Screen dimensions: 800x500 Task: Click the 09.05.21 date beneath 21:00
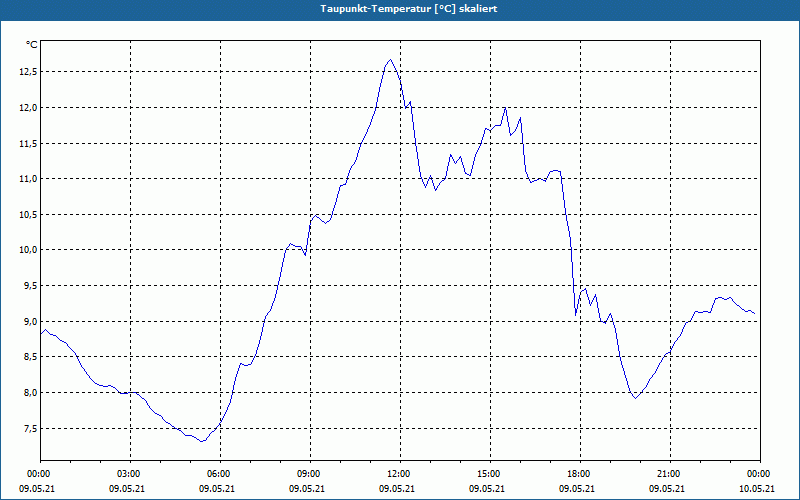[666, 488]
